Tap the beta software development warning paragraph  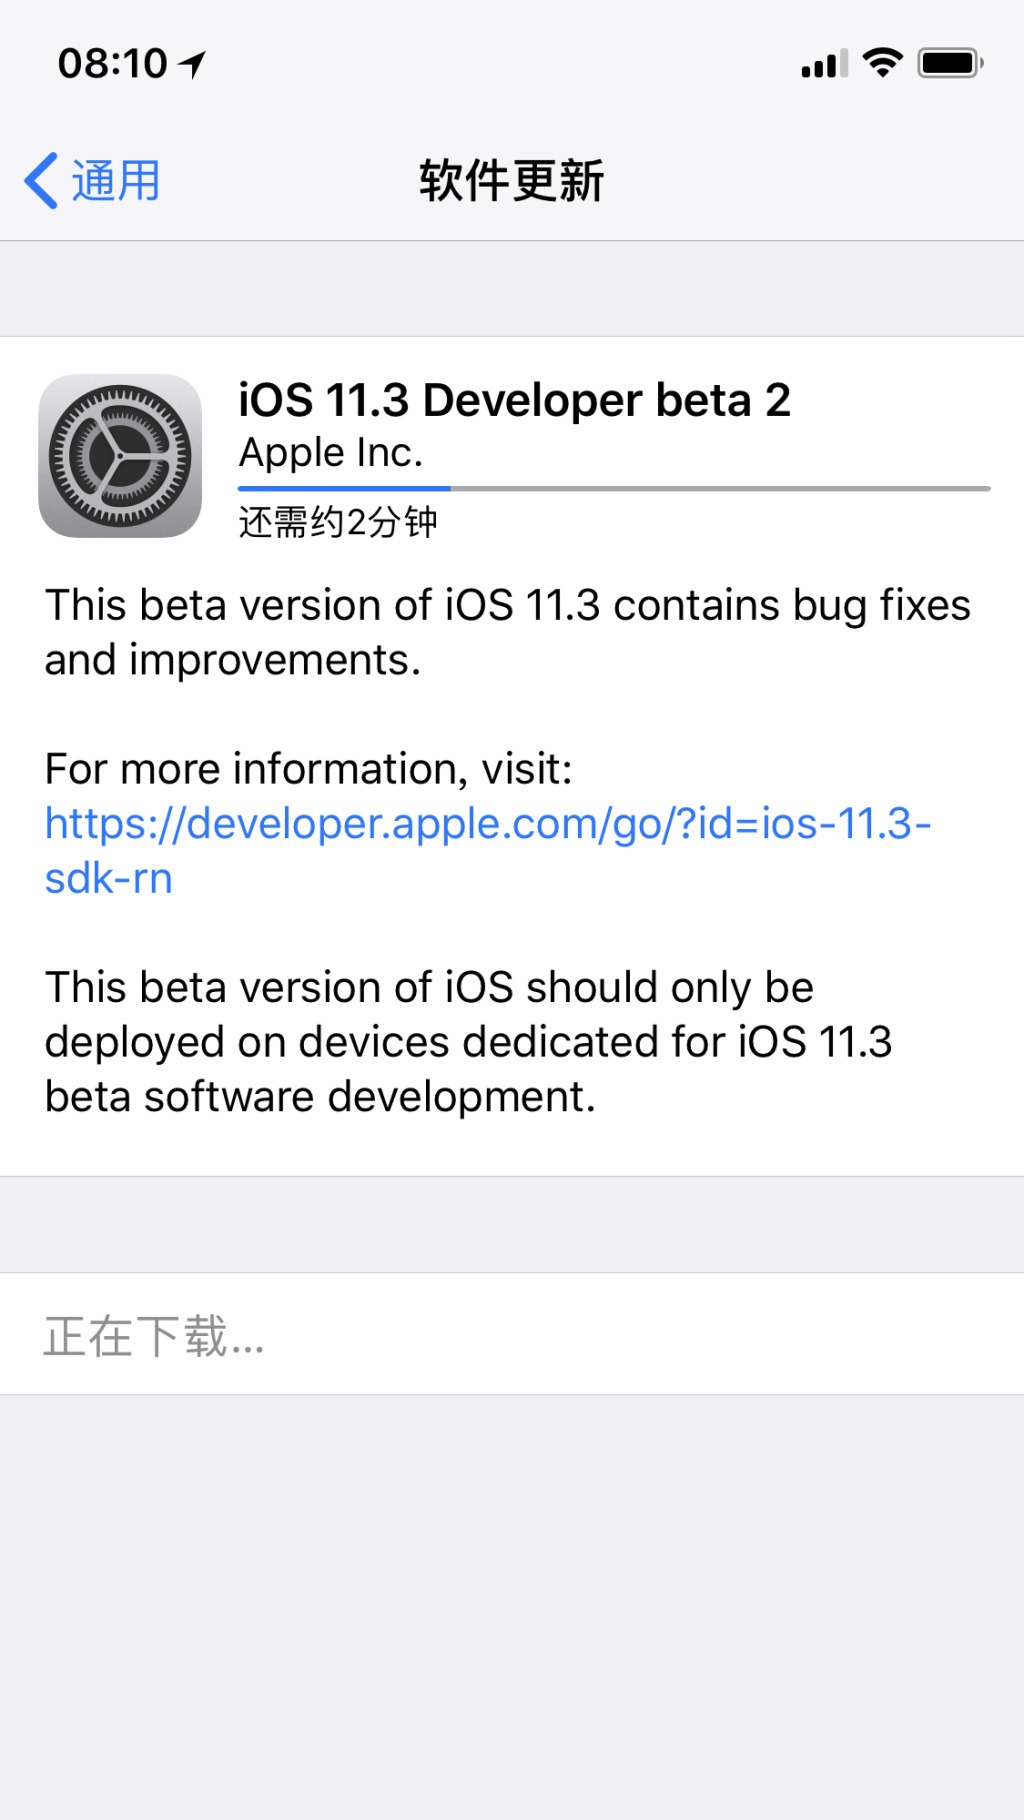468,1042
